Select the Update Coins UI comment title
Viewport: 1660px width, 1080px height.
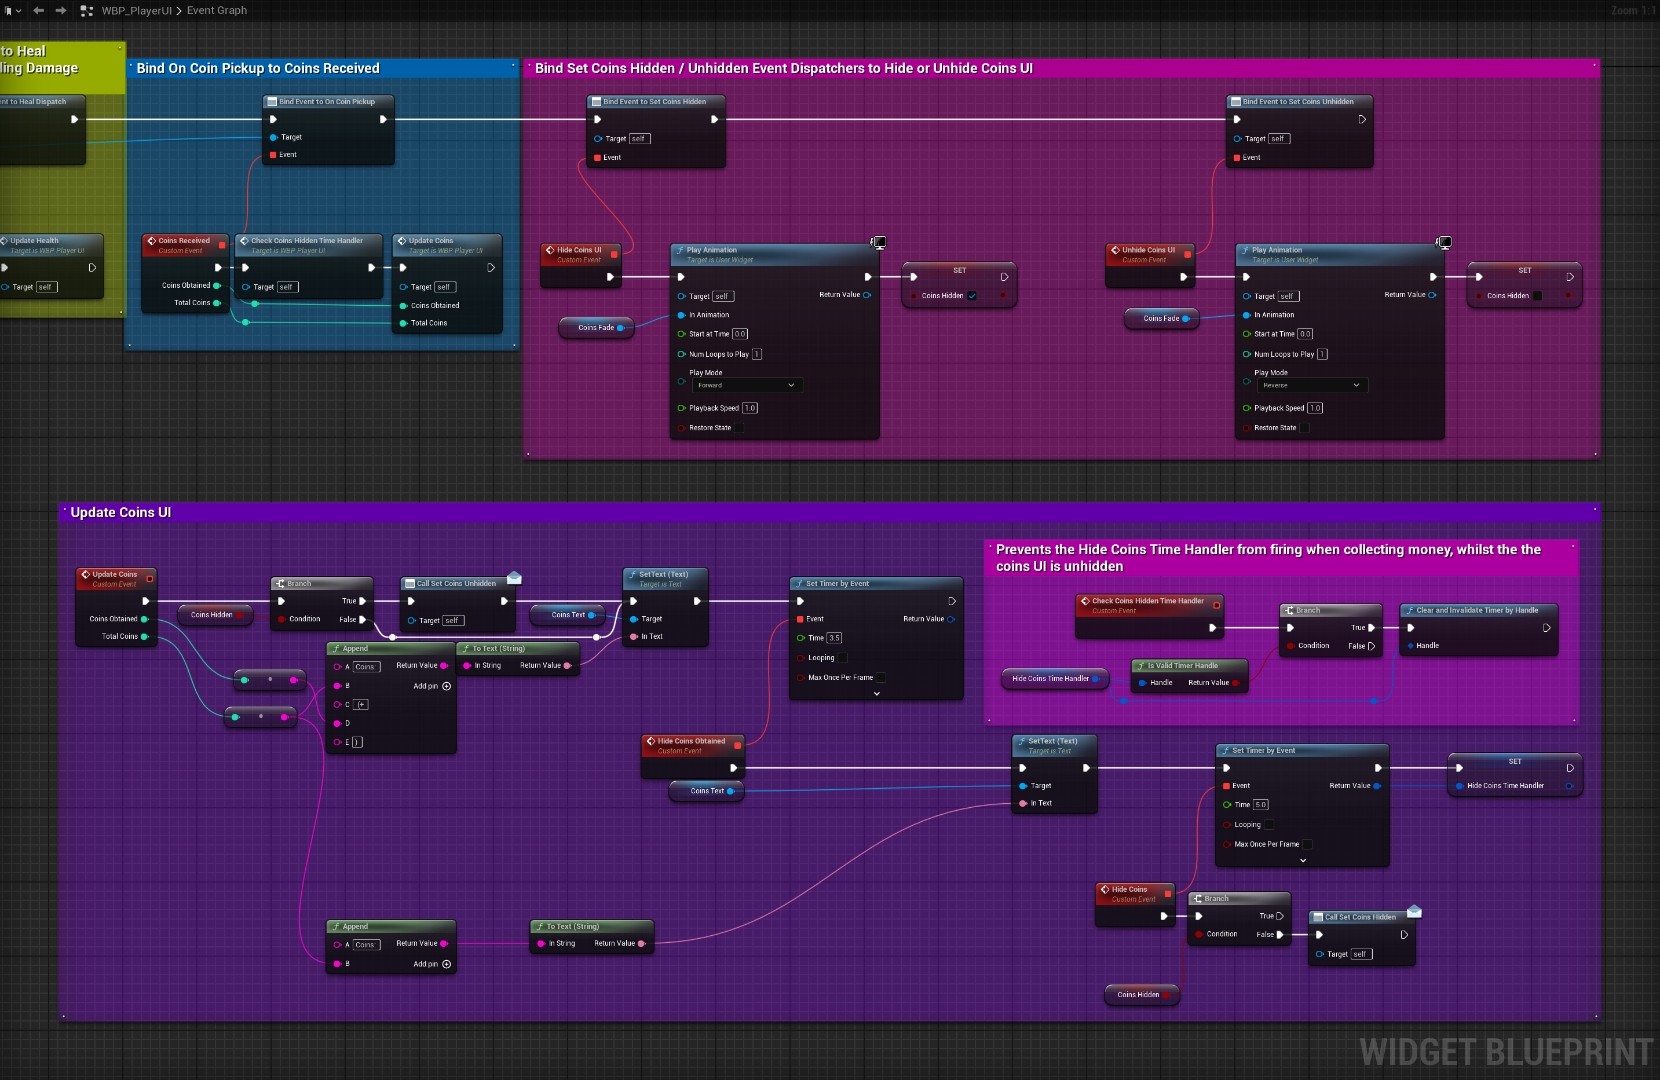click(x=121, y=512)
